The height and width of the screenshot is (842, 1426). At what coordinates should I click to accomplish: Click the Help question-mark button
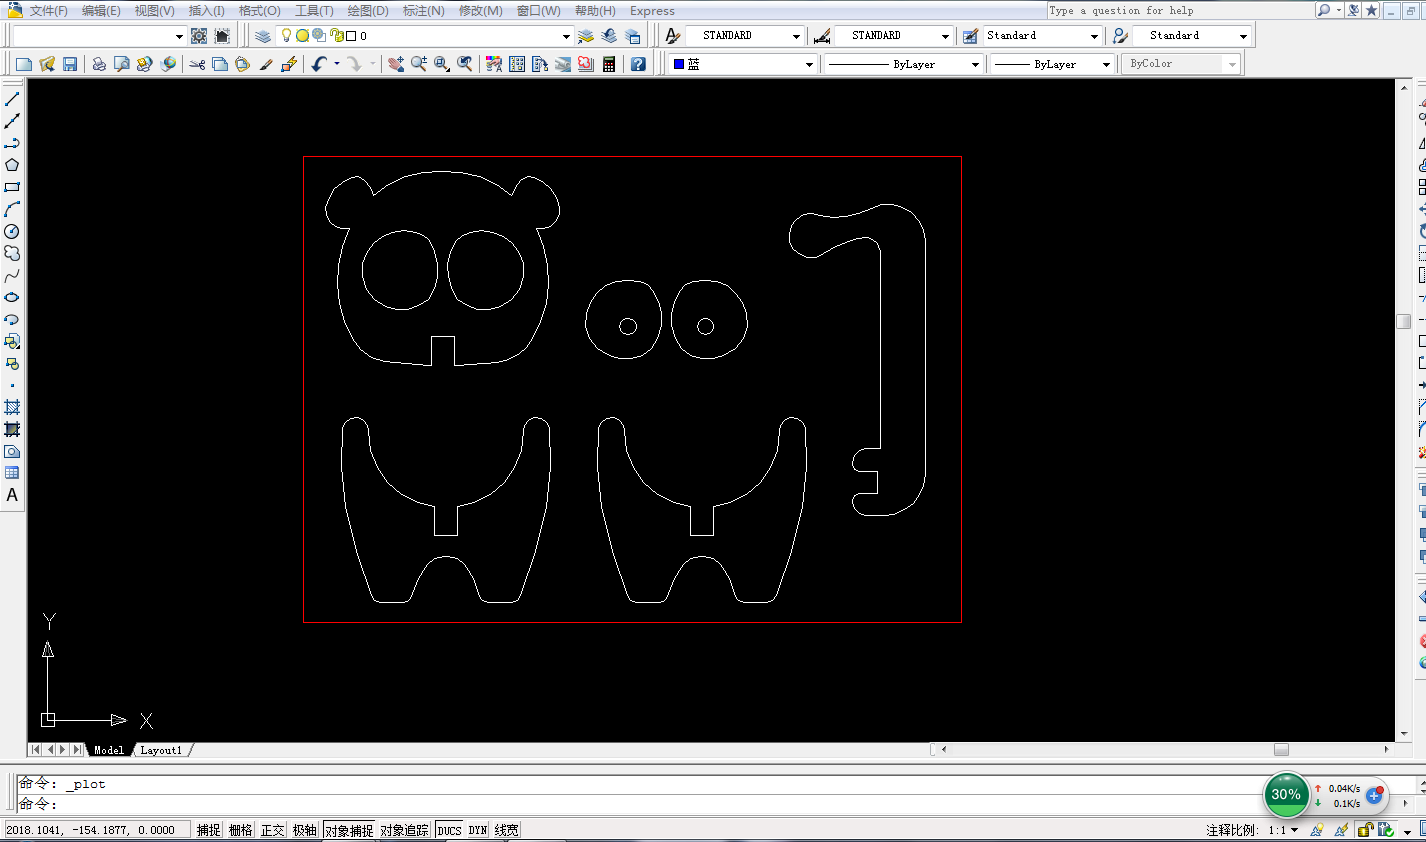[638, 65]
